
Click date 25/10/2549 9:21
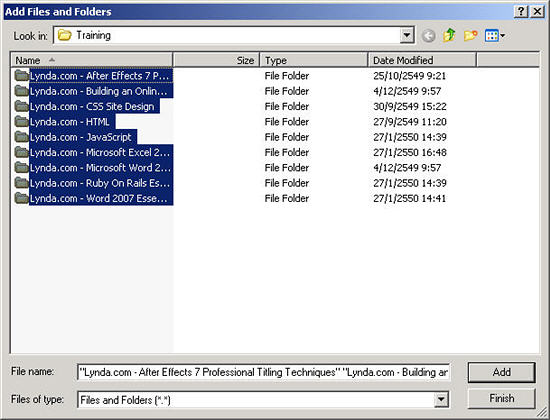pyautogui.click(x=409, y=76)
